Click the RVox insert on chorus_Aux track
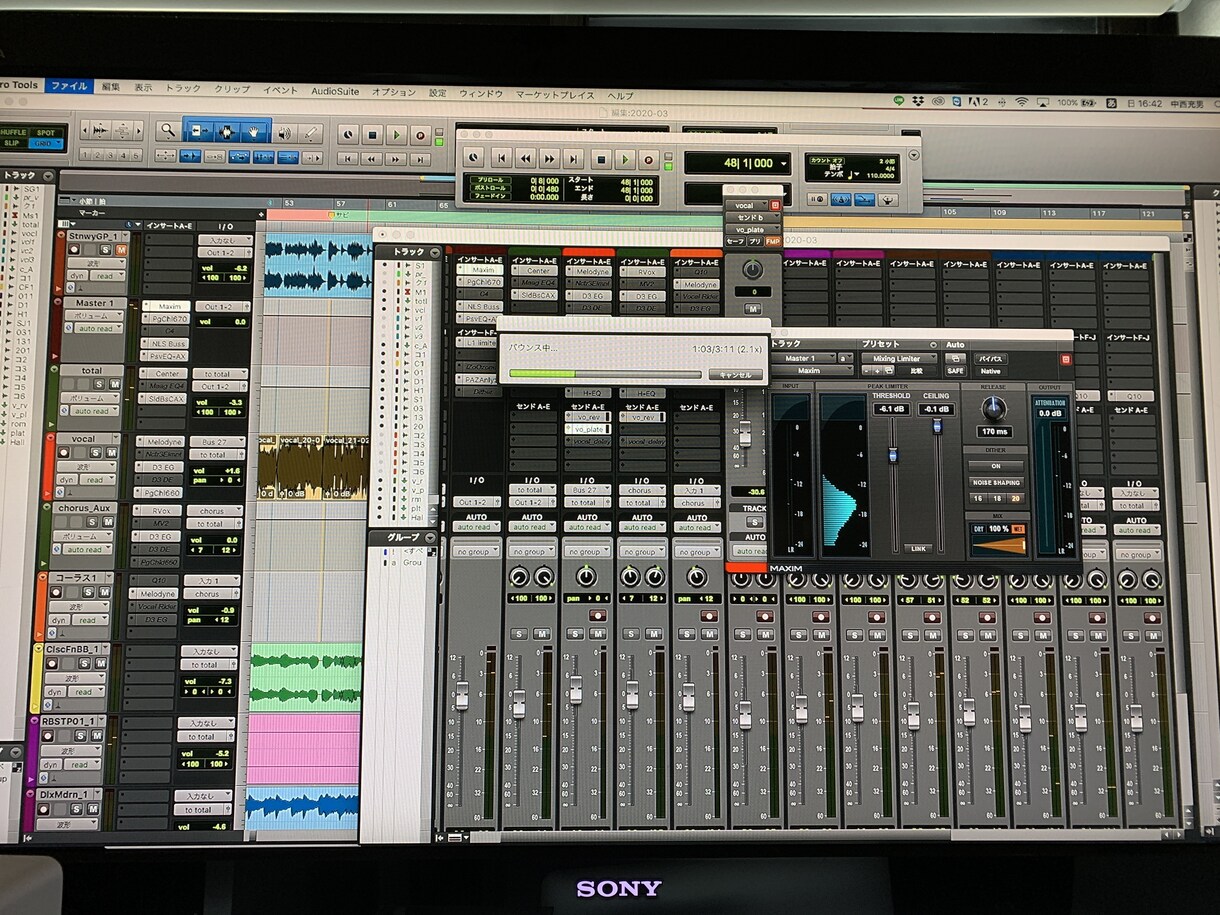The image size is (1220, 915). pos(158,511)
